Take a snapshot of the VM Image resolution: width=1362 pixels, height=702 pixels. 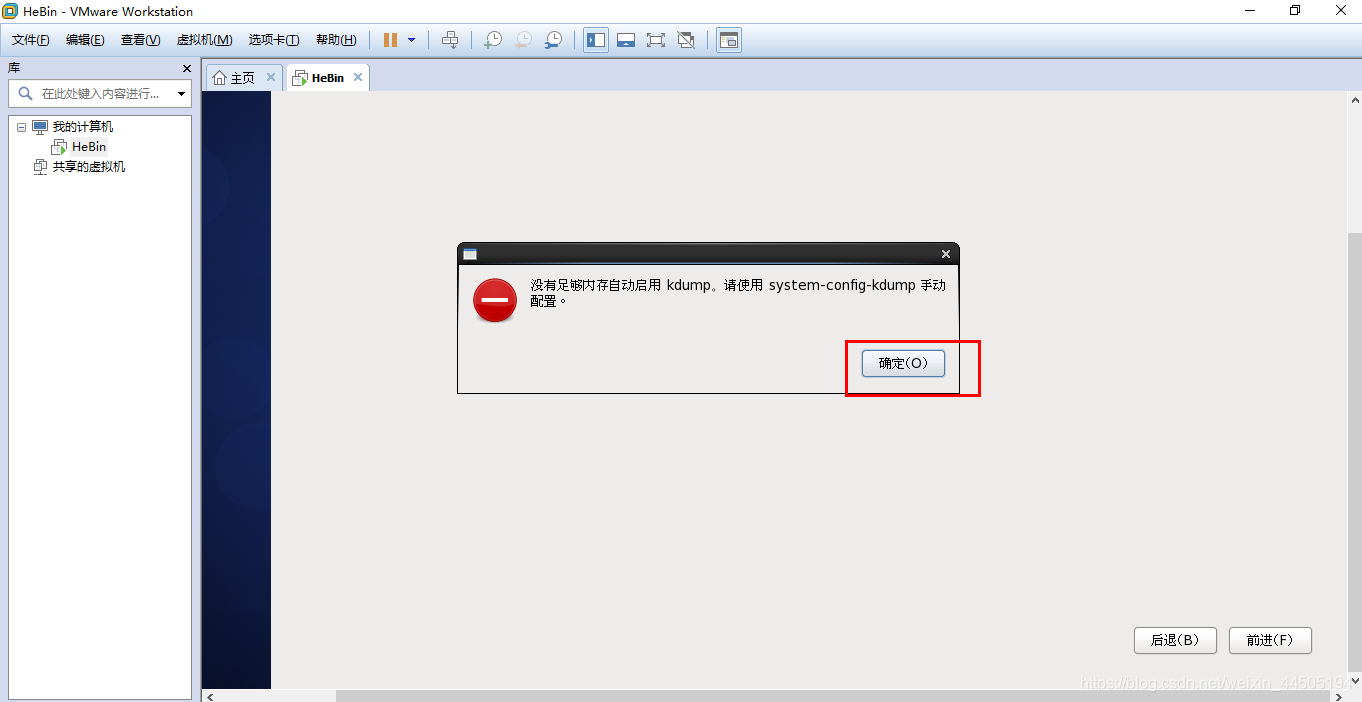pos(493,40)
